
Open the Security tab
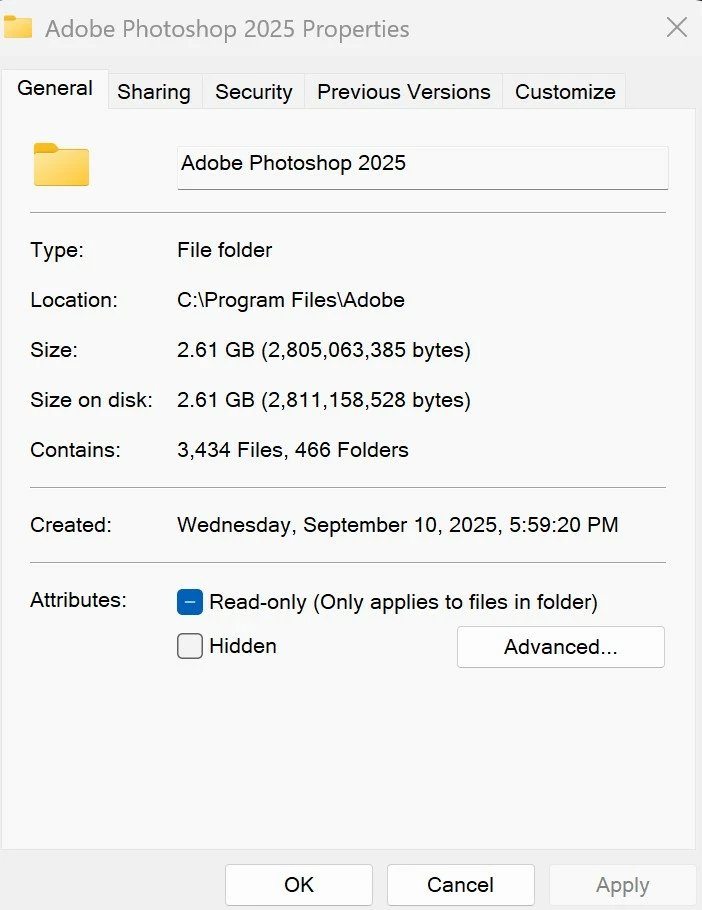pyautogui.click(x=254, y=92)
